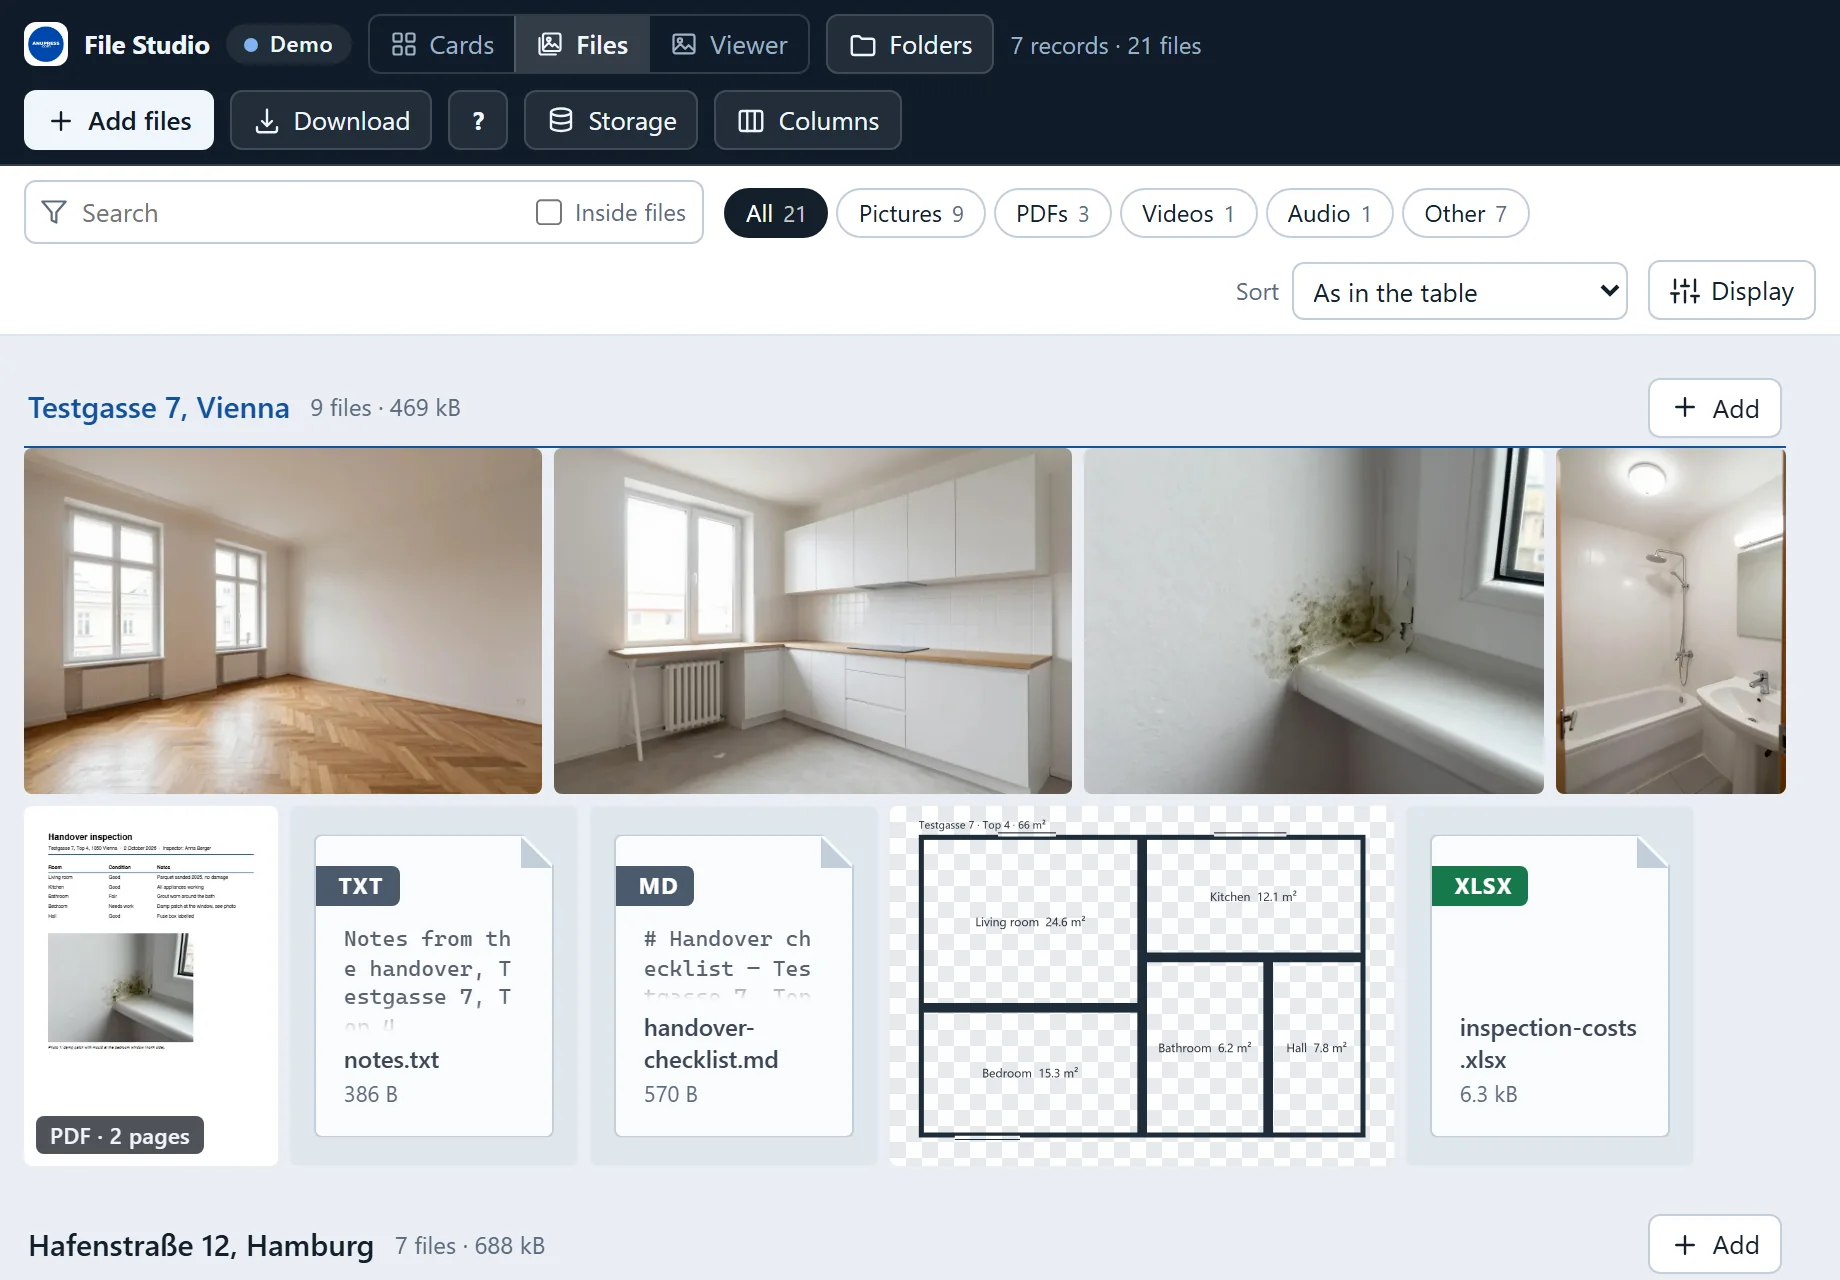The image size is (1840, 1280).
Task: Filter by Audio 1
Action: pos(1330,214)
